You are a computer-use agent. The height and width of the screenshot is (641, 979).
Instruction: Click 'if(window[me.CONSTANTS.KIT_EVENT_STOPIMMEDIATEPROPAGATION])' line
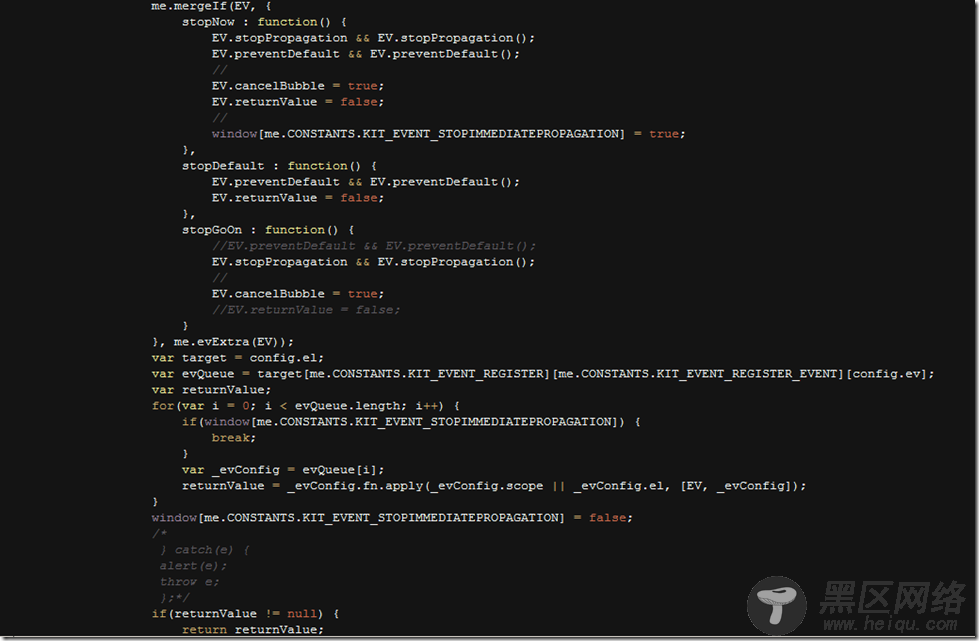411,422
